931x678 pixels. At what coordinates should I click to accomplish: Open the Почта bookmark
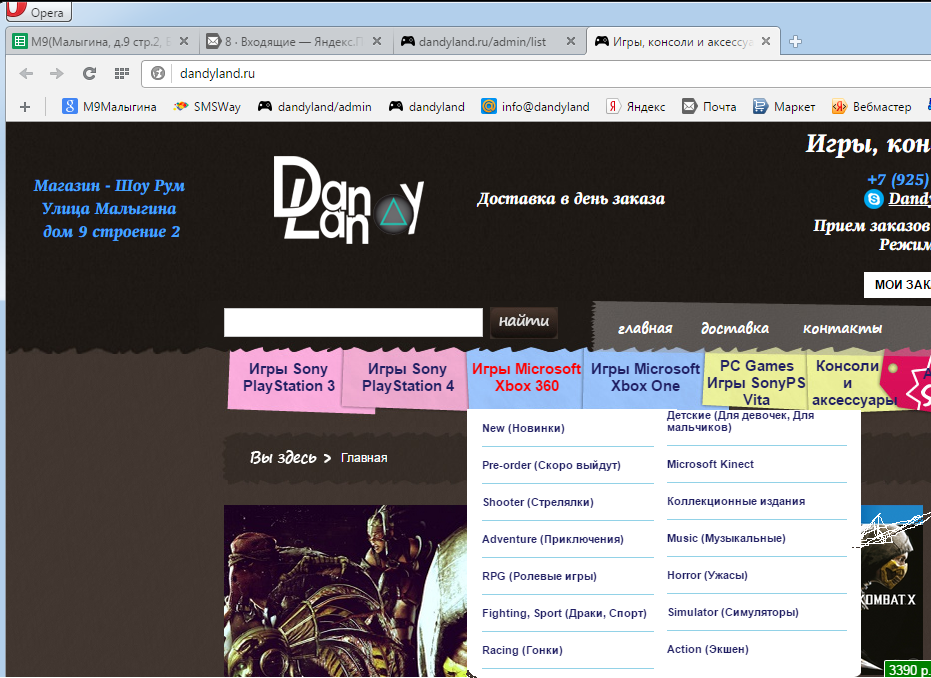point(709,107)
